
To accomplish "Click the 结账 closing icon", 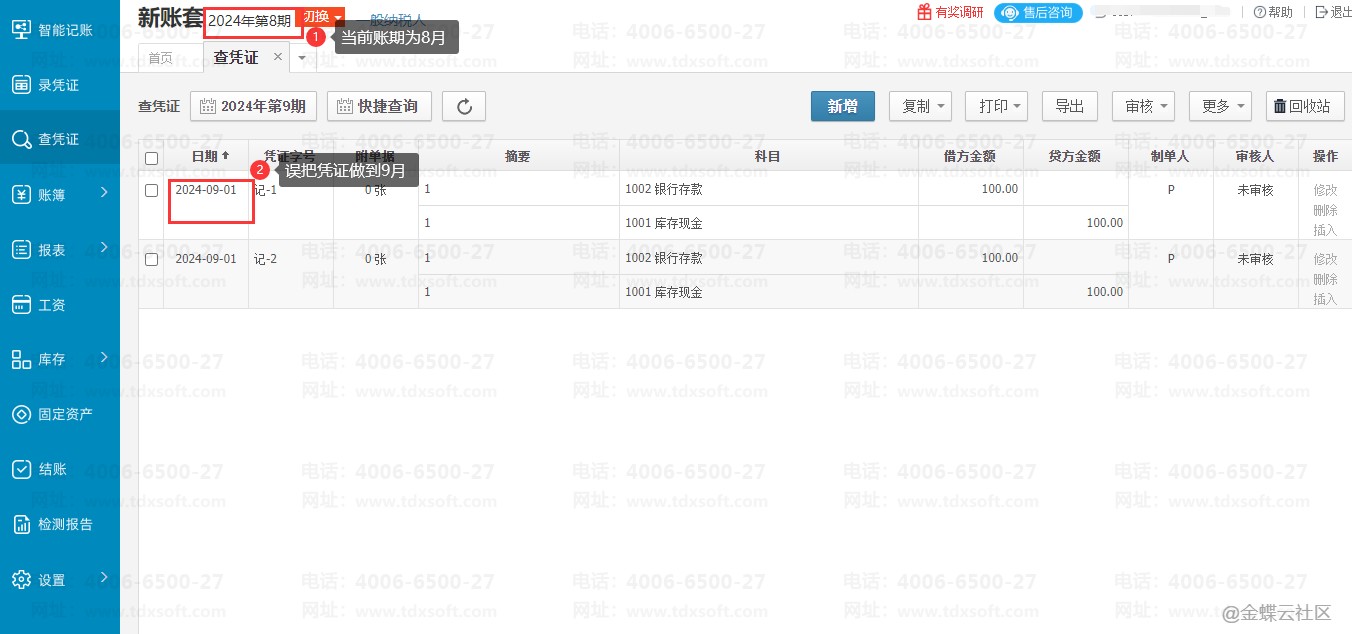I will point(21,469).
